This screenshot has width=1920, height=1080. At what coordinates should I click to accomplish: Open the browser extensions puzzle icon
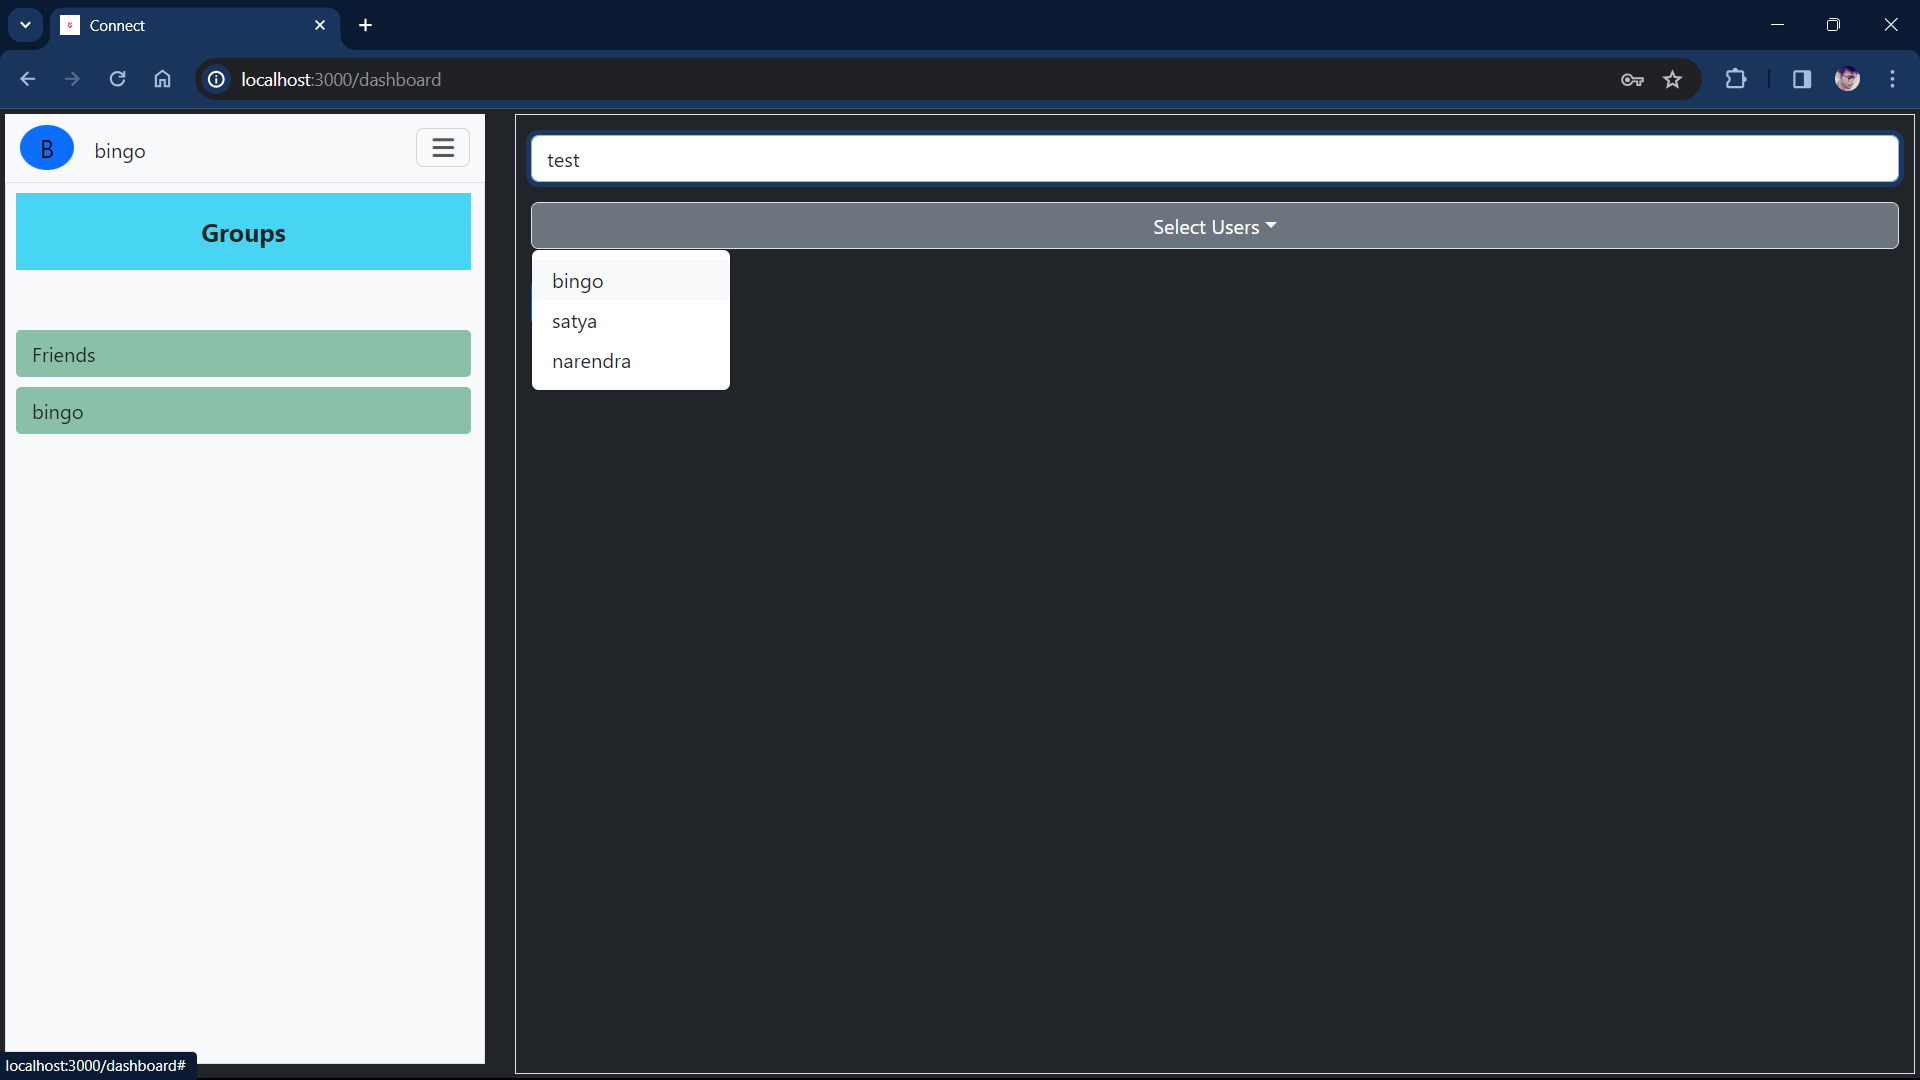coord(1736,79)
